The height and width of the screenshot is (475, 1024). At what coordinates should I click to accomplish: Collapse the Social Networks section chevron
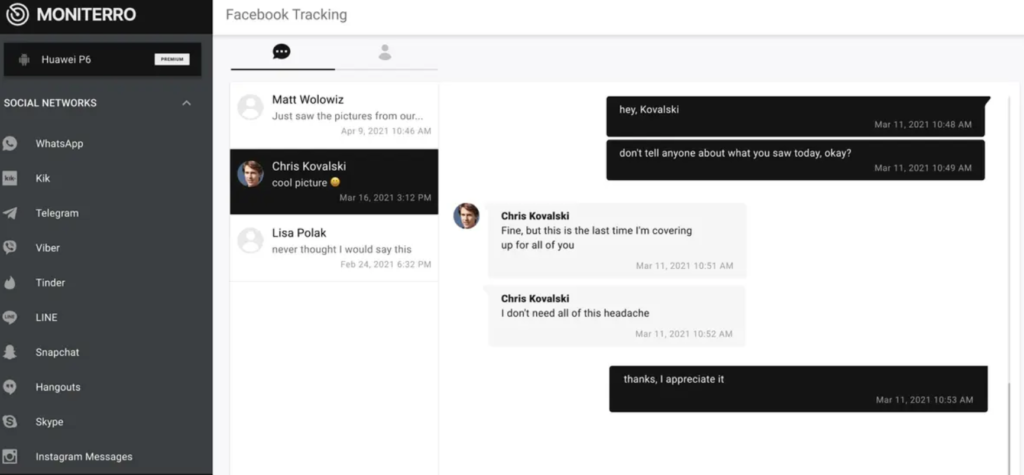[x=186, y=103]
